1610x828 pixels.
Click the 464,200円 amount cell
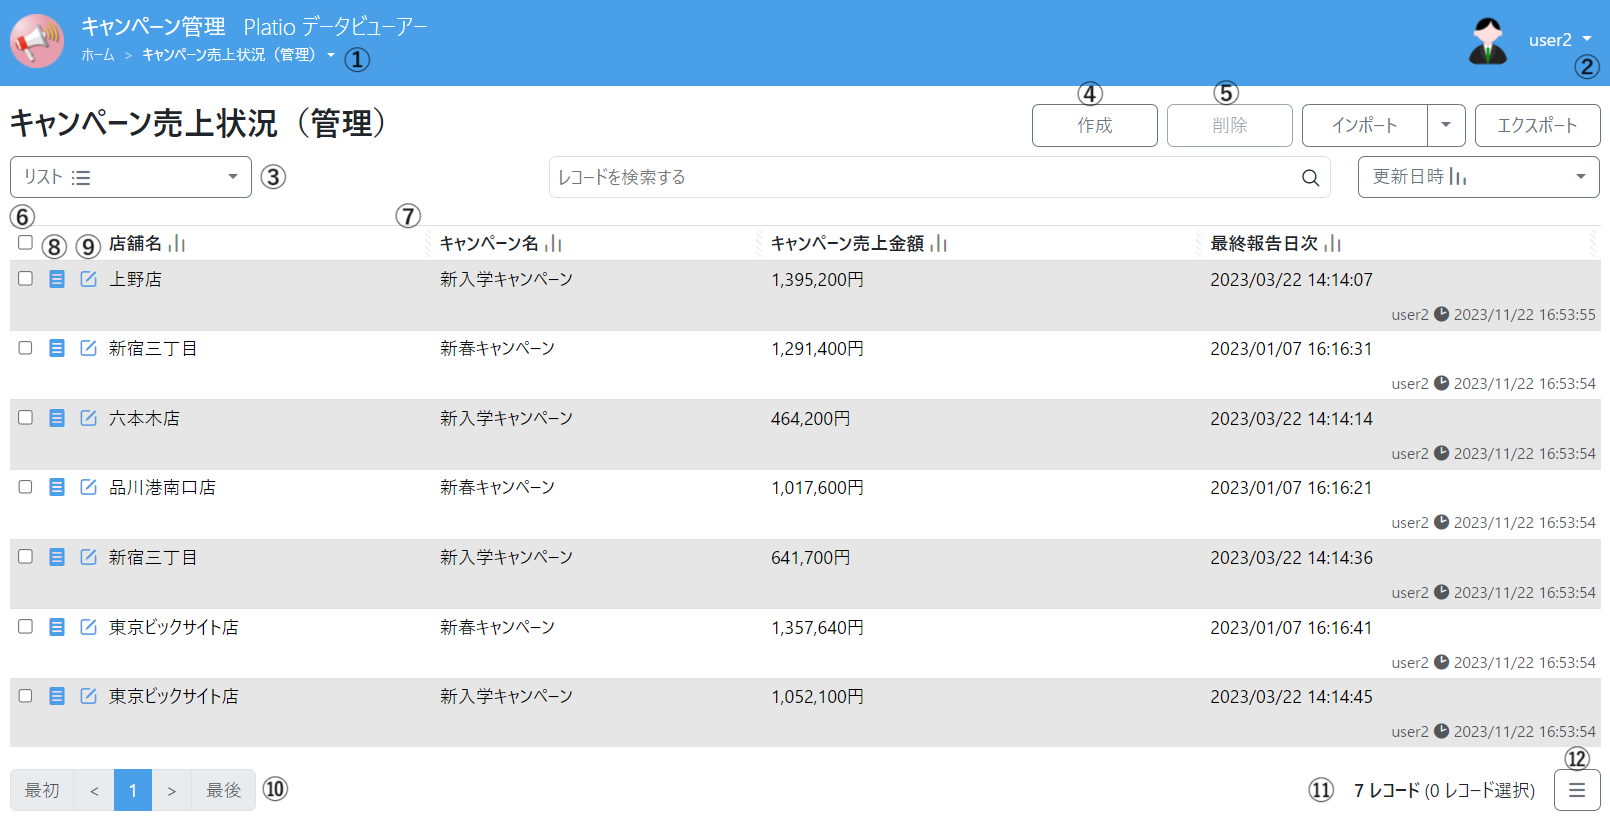(x=810, y=419)
